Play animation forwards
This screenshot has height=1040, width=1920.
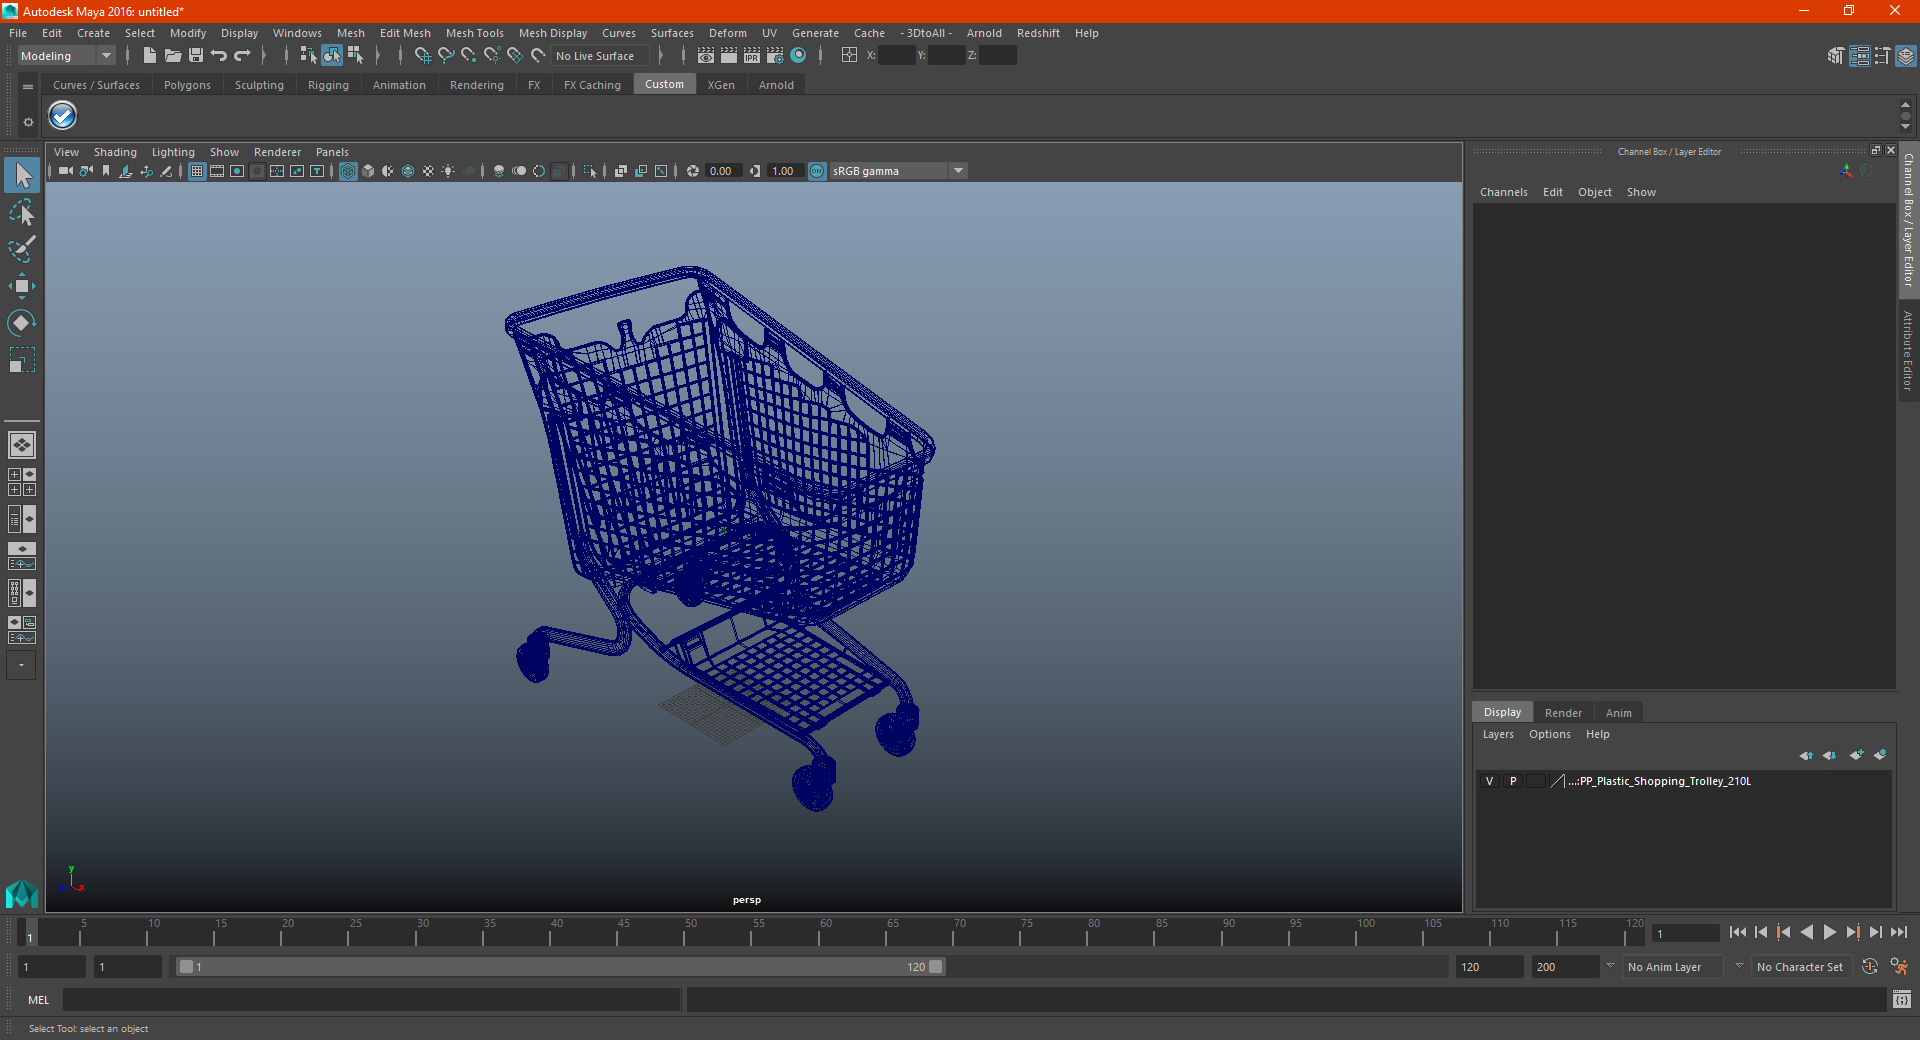(1829, 932)
